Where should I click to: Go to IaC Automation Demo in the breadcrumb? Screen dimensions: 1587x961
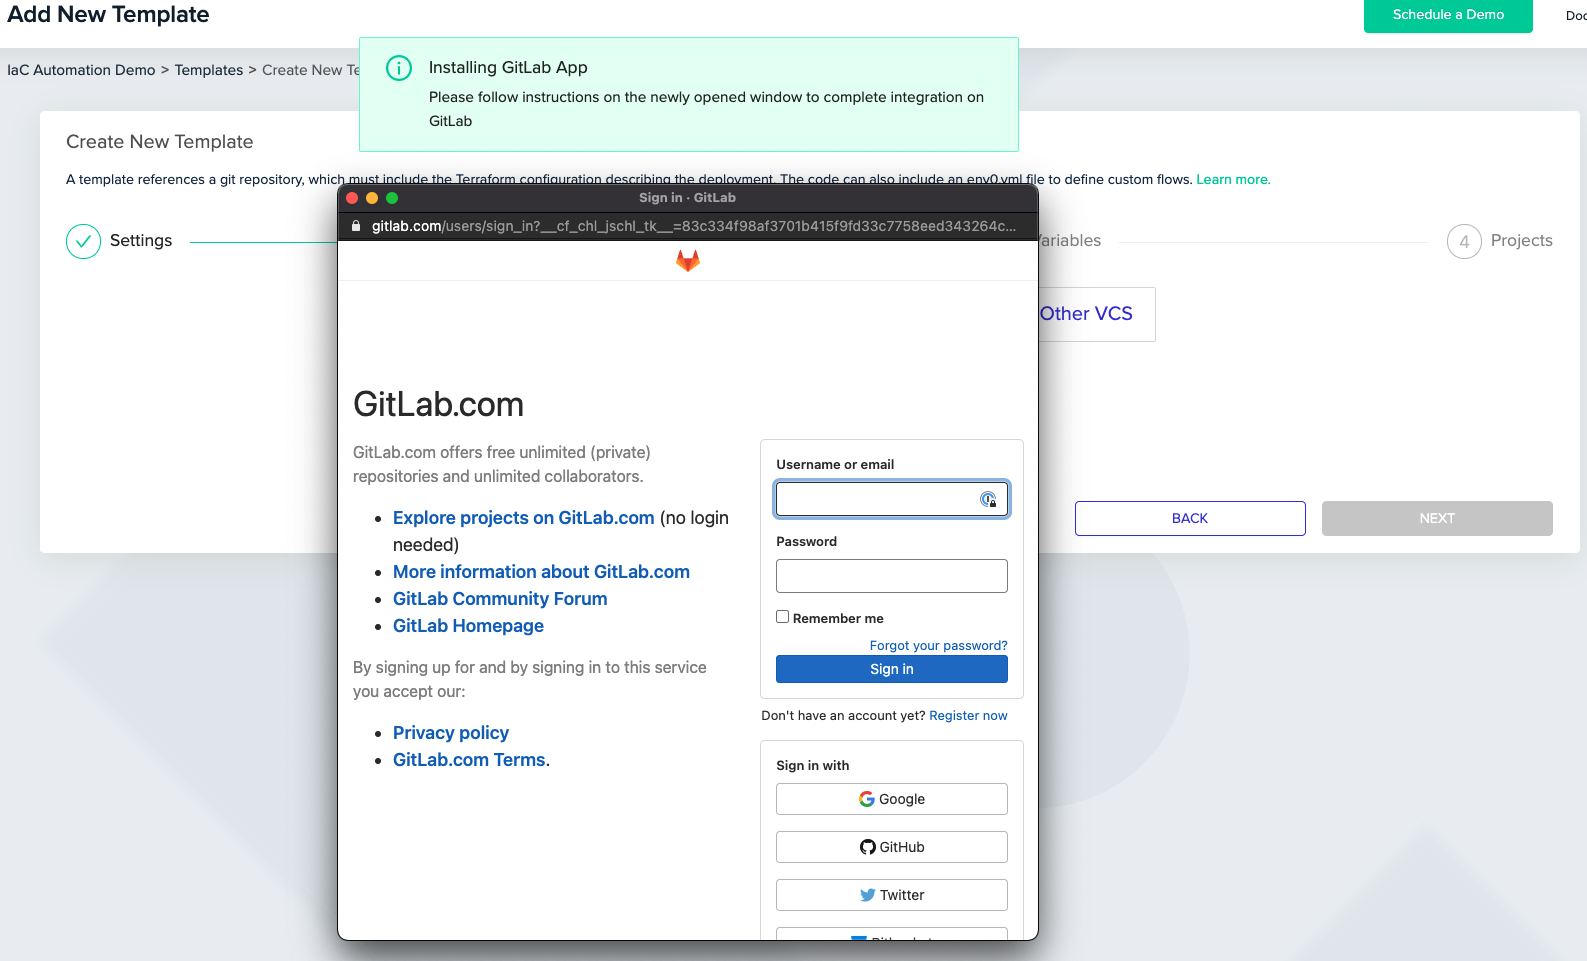click(x=81, y=70)
